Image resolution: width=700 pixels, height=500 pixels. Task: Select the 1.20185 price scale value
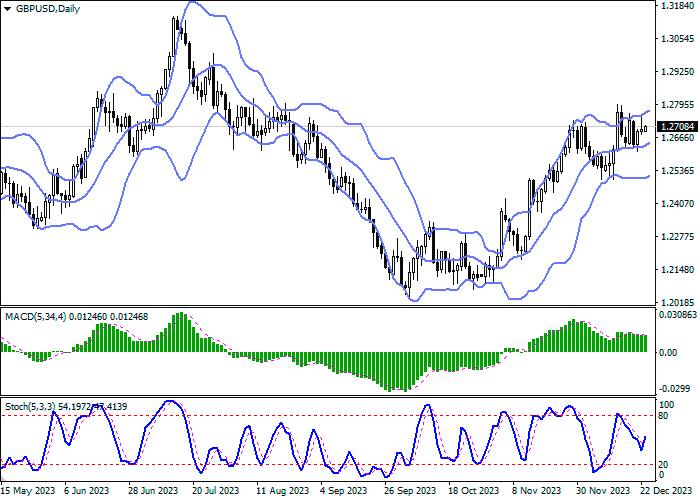click(678, 302)
